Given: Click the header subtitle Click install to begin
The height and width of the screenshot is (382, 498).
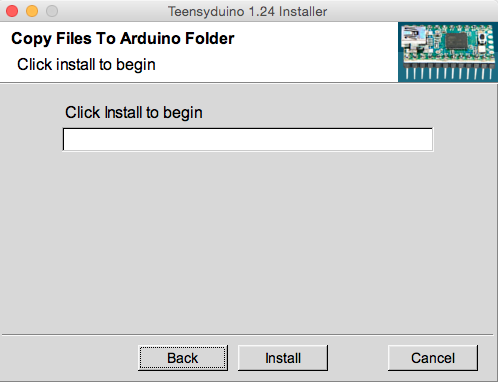Looking at the screenshot, I should [86, 64].
